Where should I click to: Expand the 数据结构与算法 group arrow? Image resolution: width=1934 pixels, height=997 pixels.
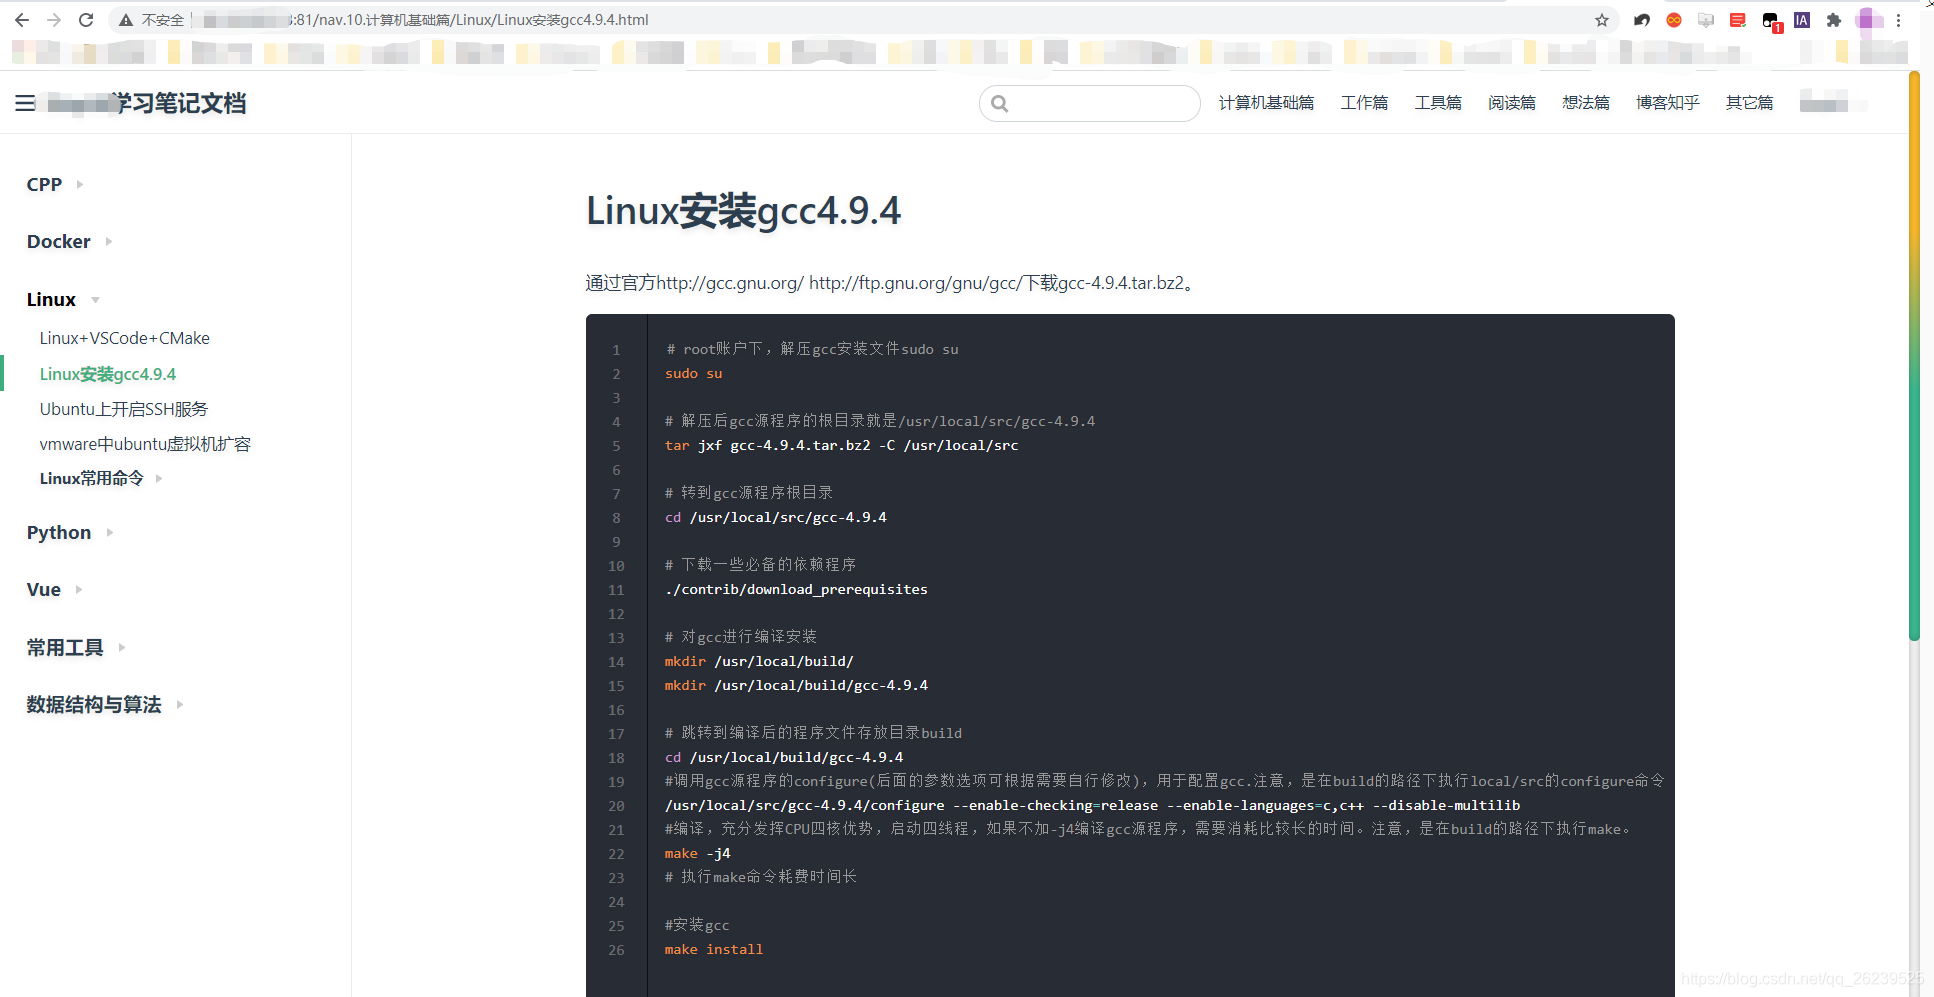point(180,704)
